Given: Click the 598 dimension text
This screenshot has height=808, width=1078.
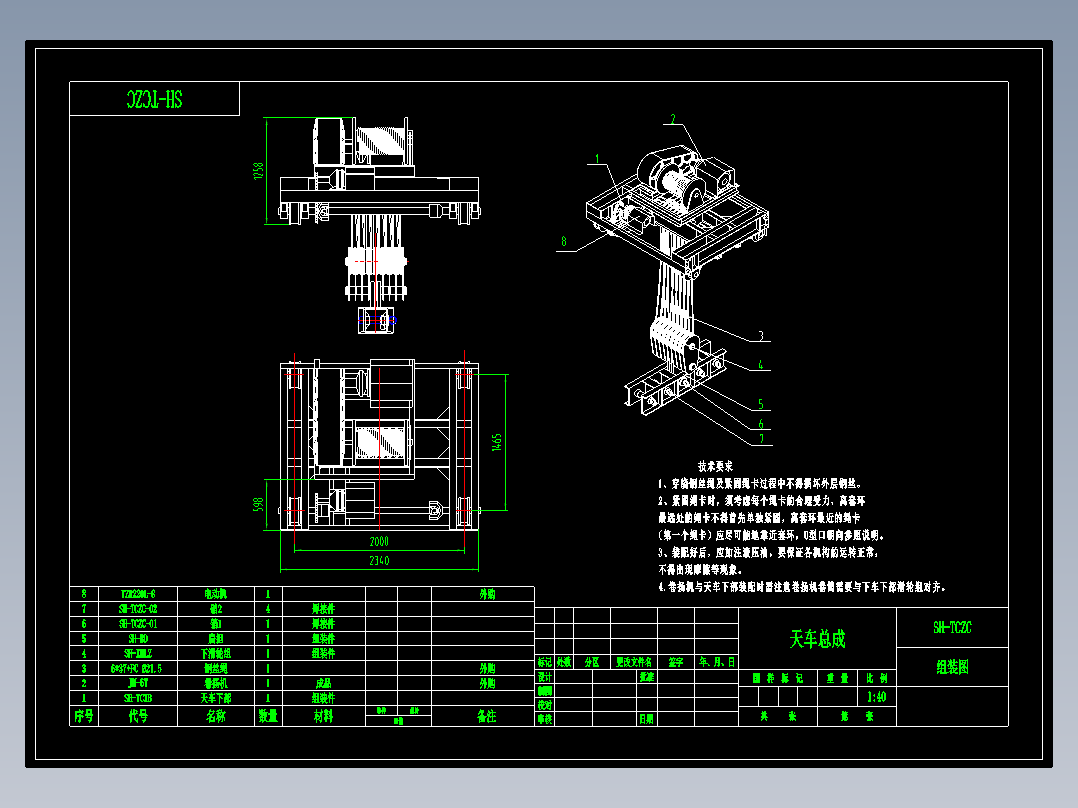Looking at the screenshot, I should click(258, 505).
